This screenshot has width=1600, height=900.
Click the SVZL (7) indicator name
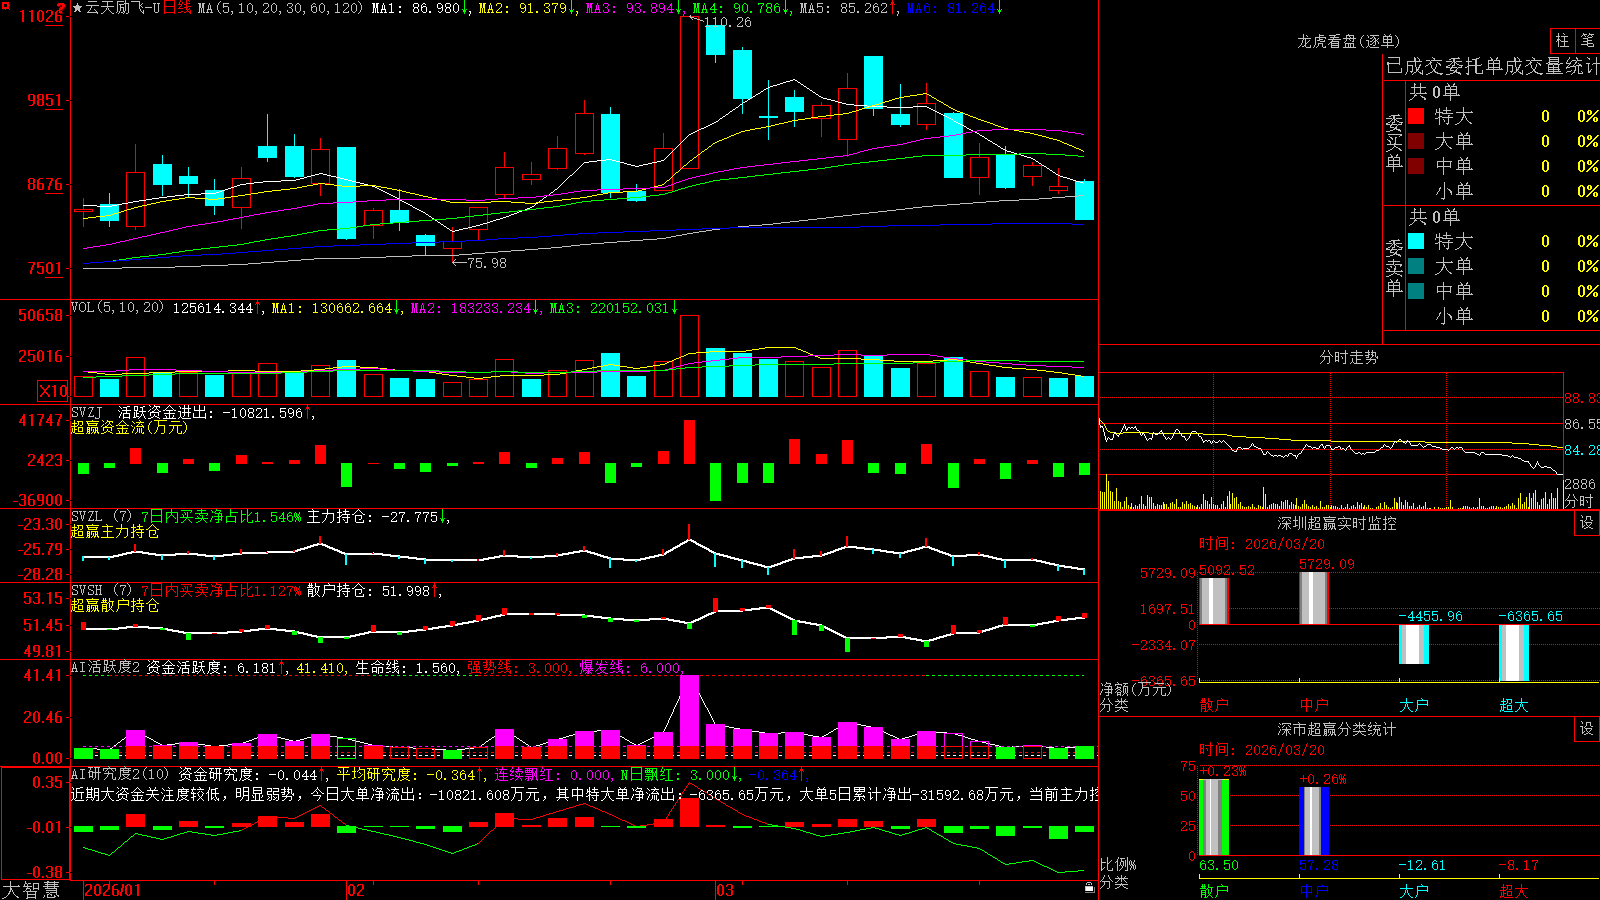pyautogui.click(x=101, y=517)
